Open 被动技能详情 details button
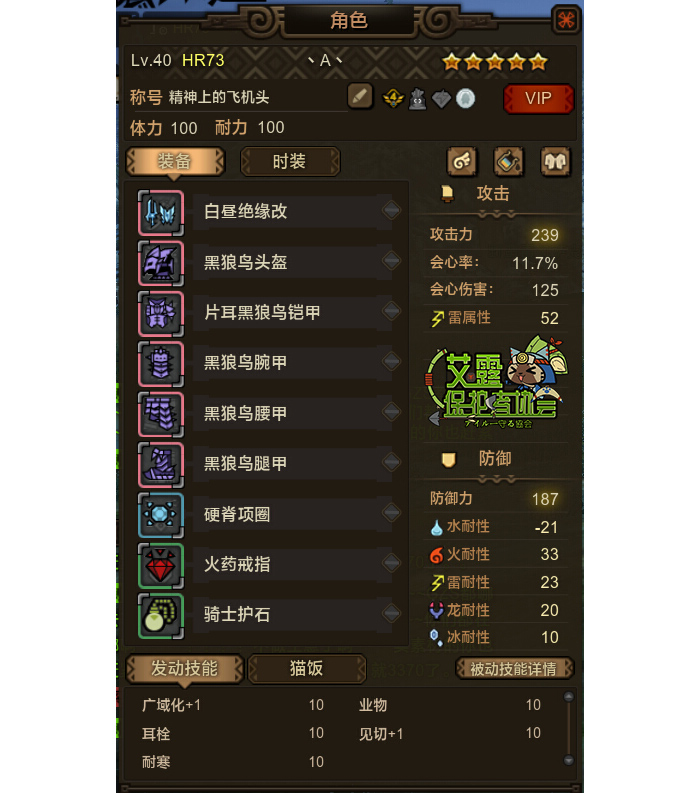This screenshot has width=700, height=793. pos(514,669)
